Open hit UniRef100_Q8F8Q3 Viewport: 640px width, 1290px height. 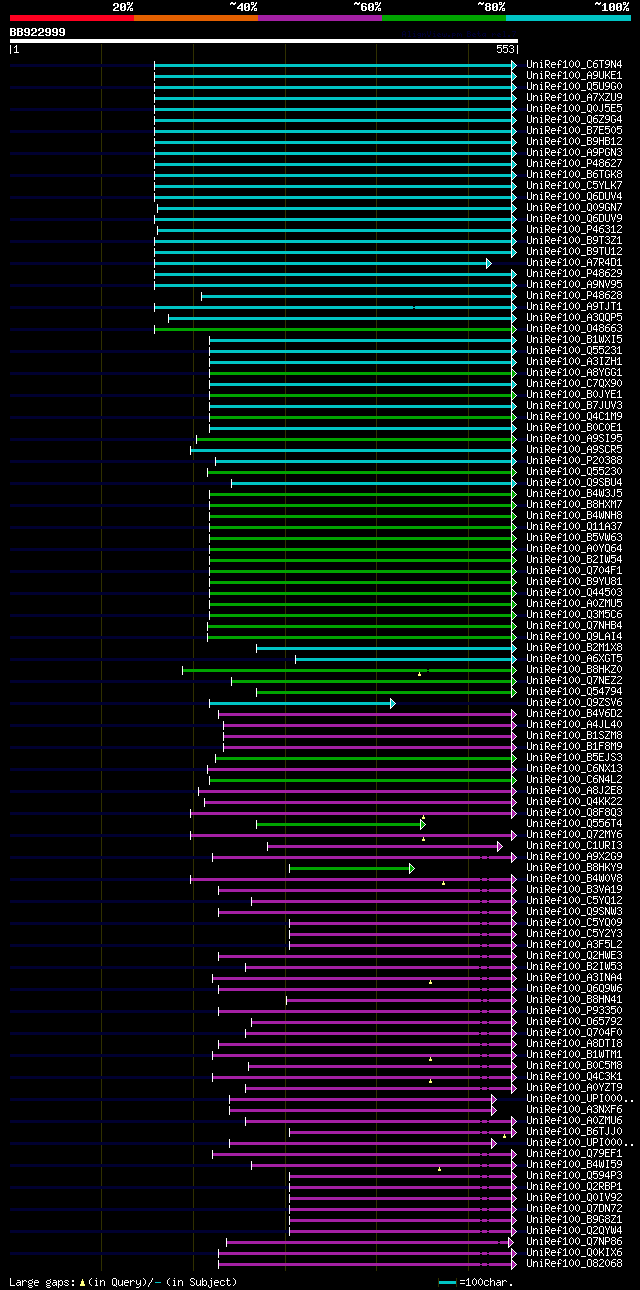point(574,812)
